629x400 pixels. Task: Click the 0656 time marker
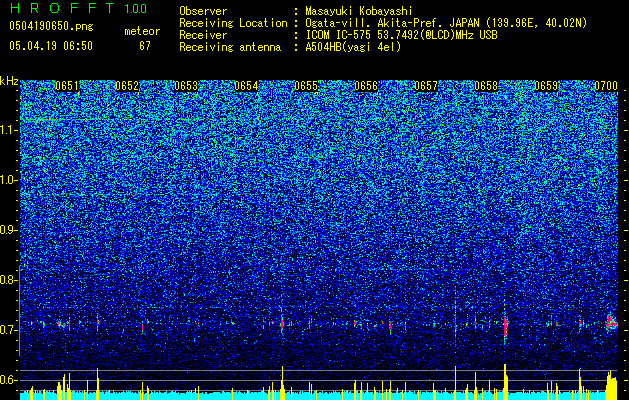pyautogui.click(x=366, y=86)
